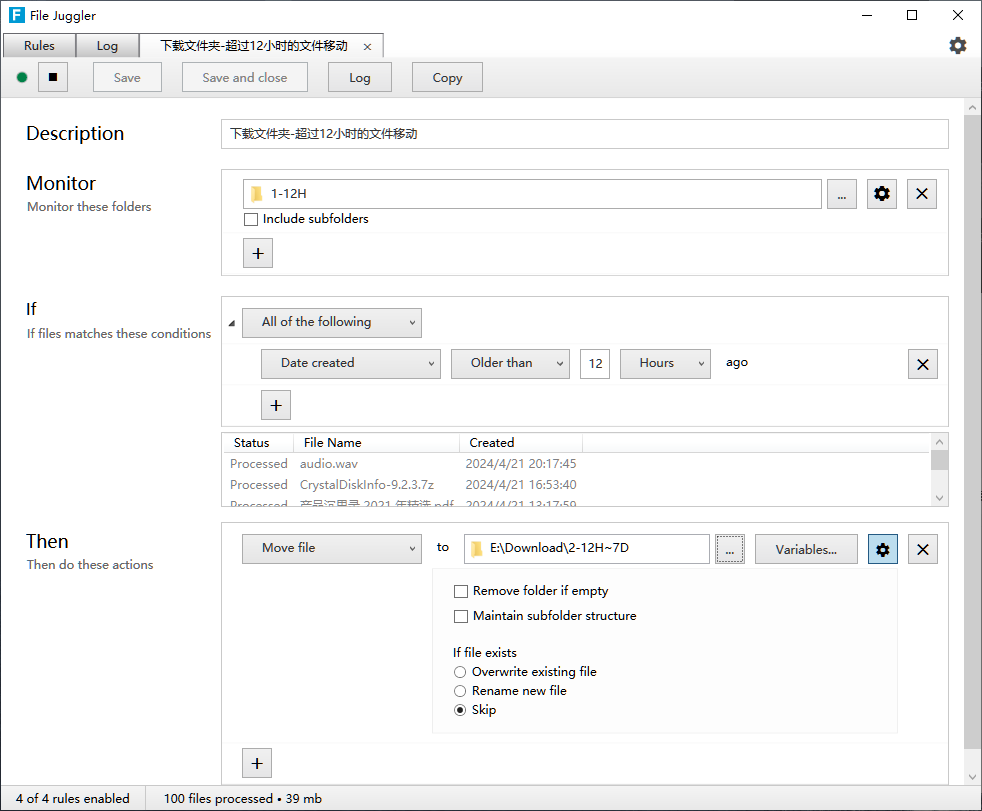Click the Variables... button

(806, 549)
